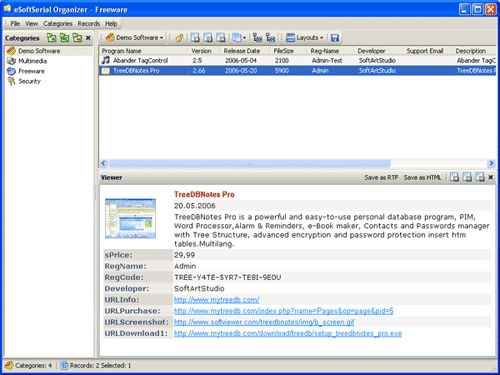Click the golden key icon in the toolbar
Viewport: 500px width, 375px height.
(x=179, y=38)
